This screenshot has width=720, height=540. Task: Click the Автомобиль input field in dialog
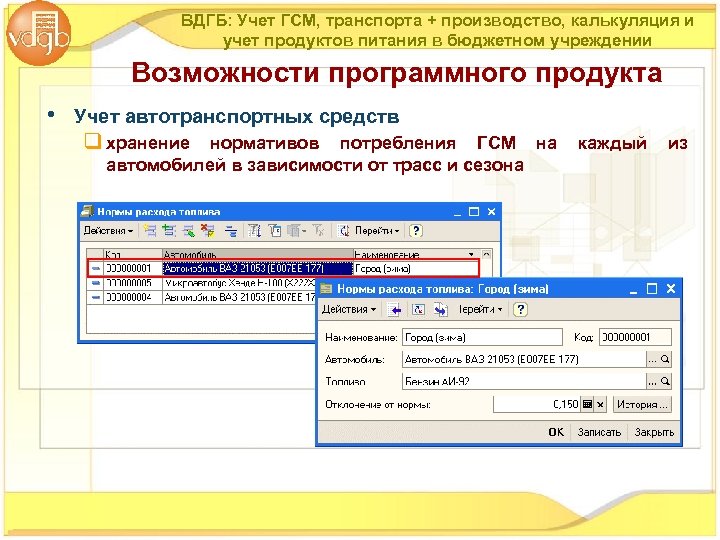tap(524, 360)
